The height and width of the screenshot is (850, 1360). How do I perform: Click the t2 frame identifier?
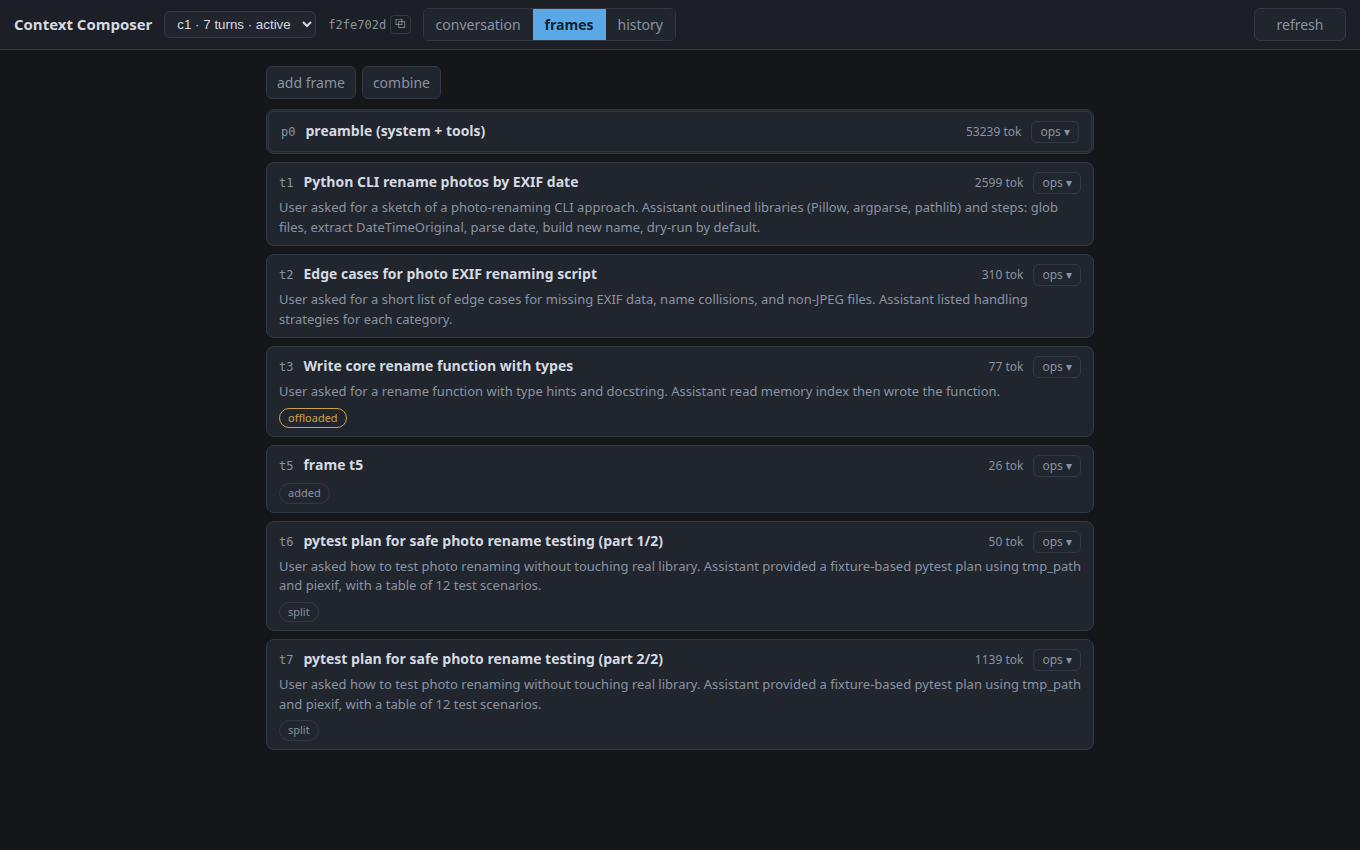[286, 275]
